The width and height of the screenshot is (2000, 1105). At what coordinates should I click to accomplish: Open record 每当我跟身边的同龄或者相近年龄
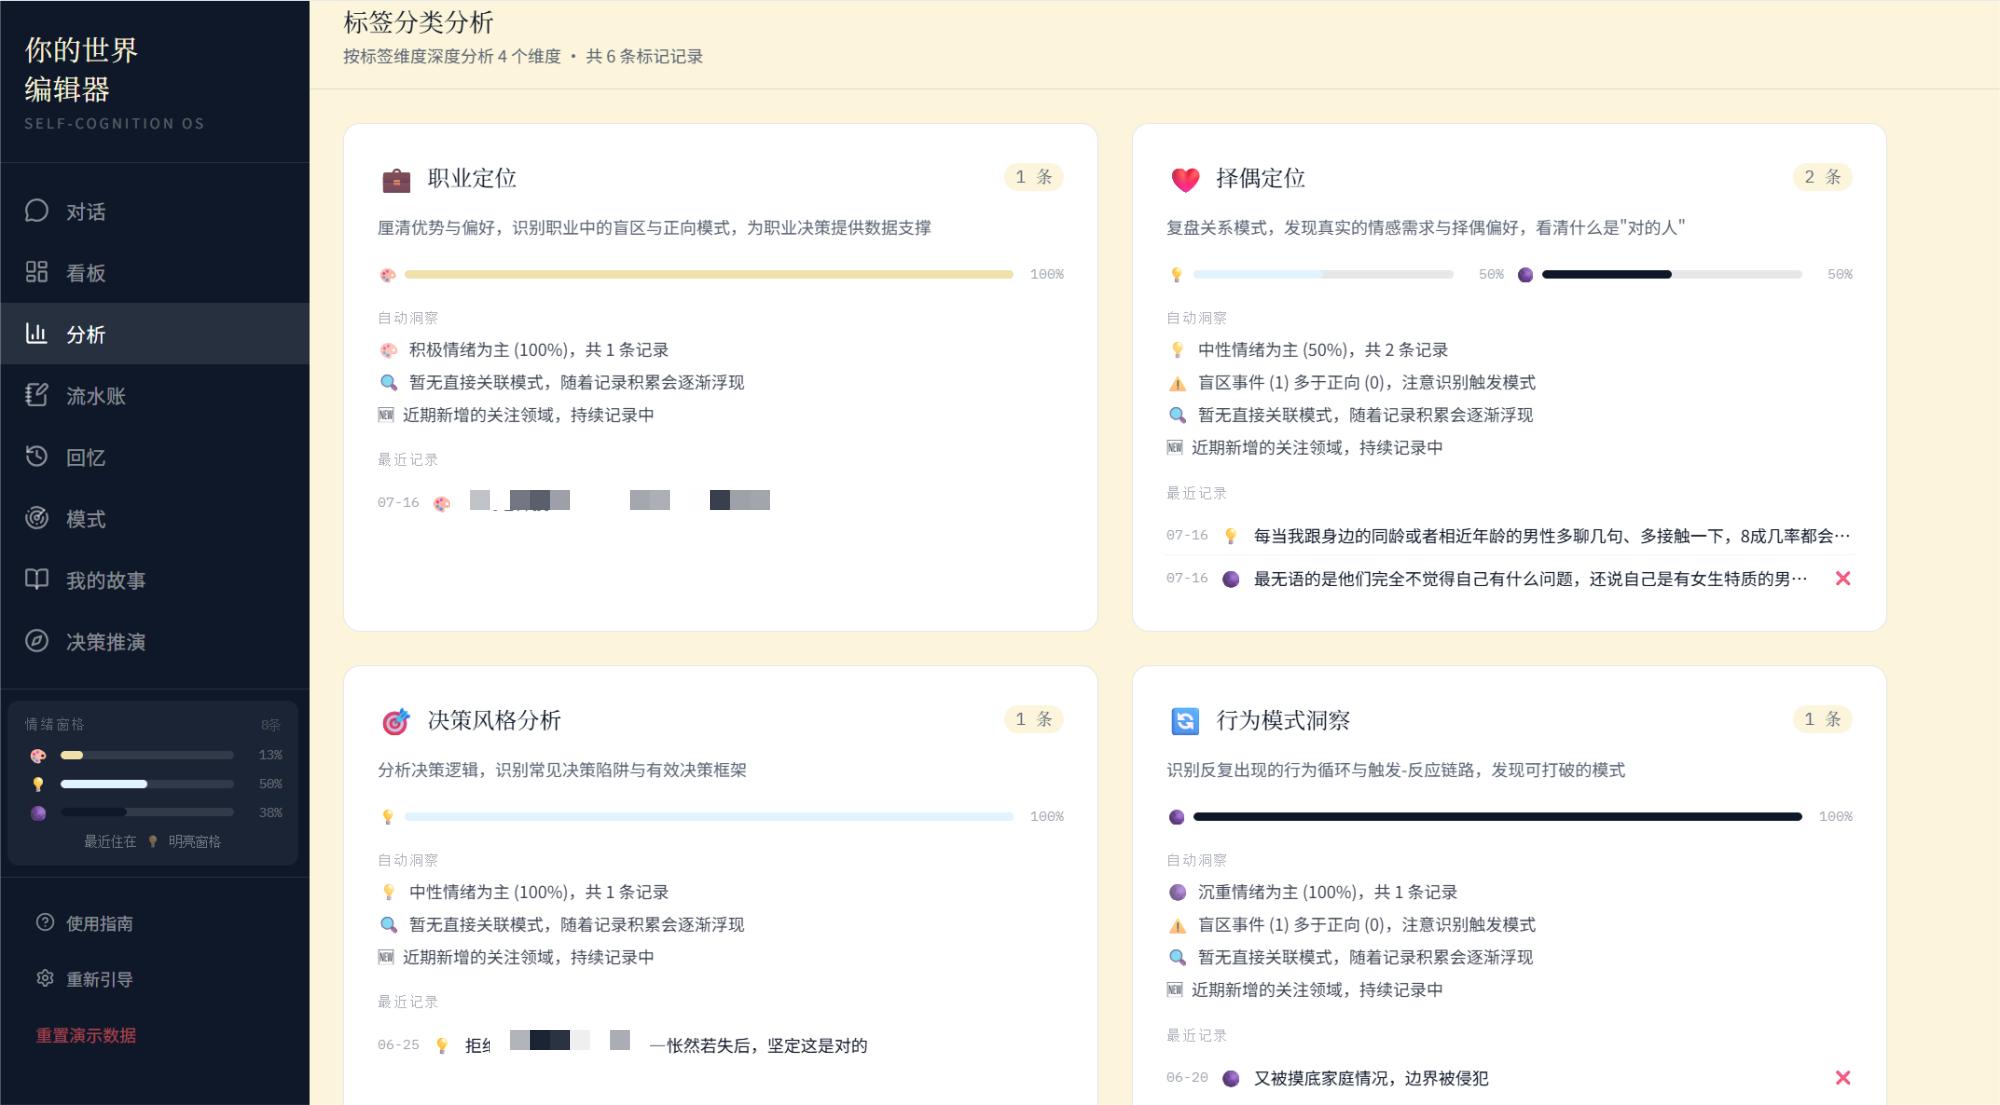(x=1509, y=536)
